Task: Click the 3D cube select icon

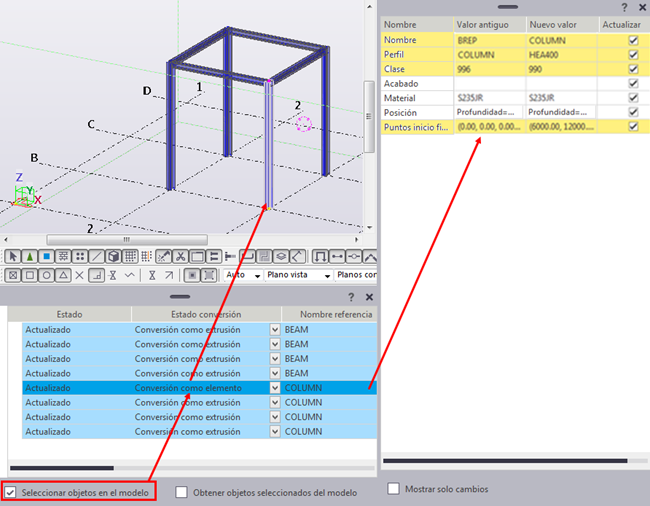Action: 113,257
